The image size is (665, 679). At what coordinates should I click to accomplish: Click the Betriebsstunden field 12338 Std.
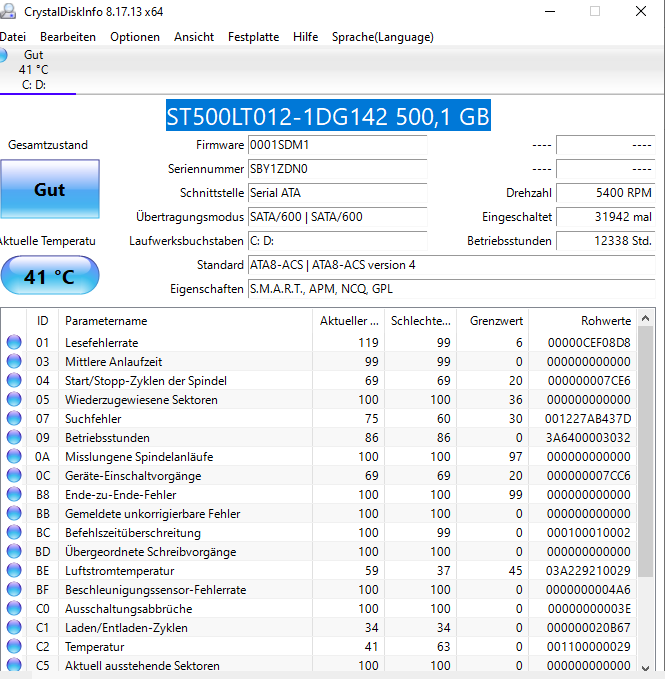pos(606,241)
